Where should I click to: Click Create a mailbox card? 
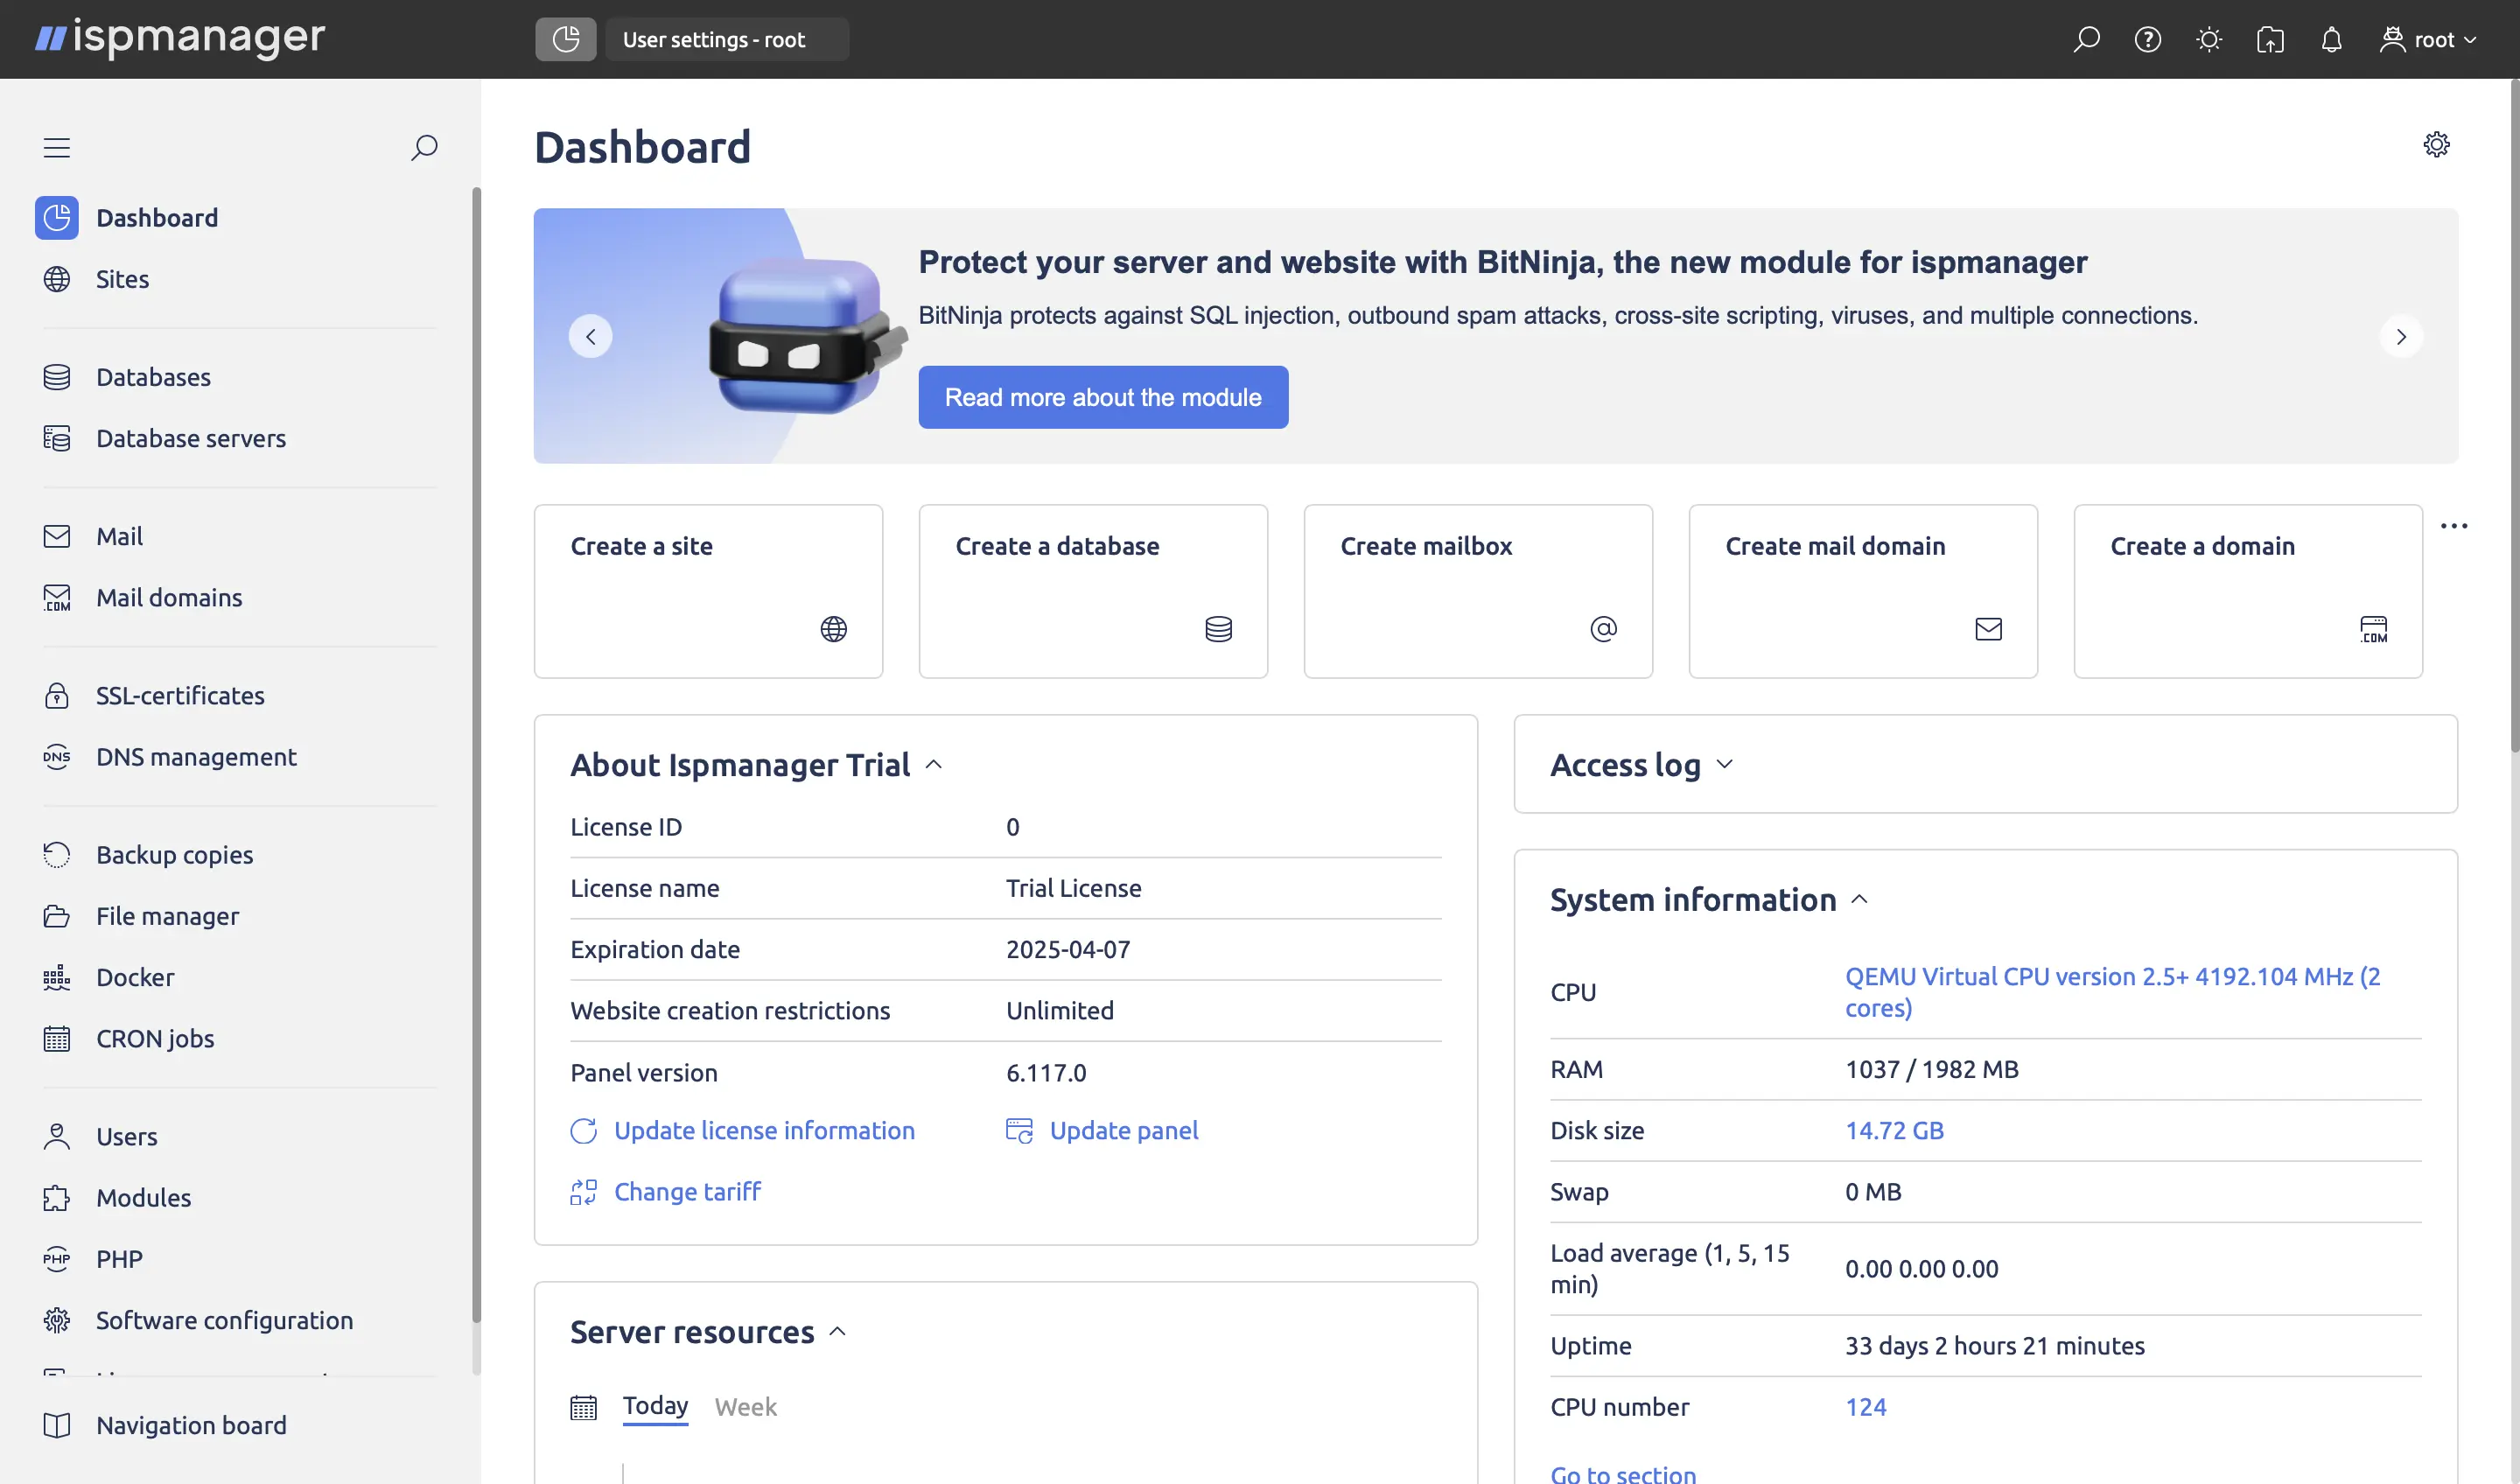point(1477,591)
